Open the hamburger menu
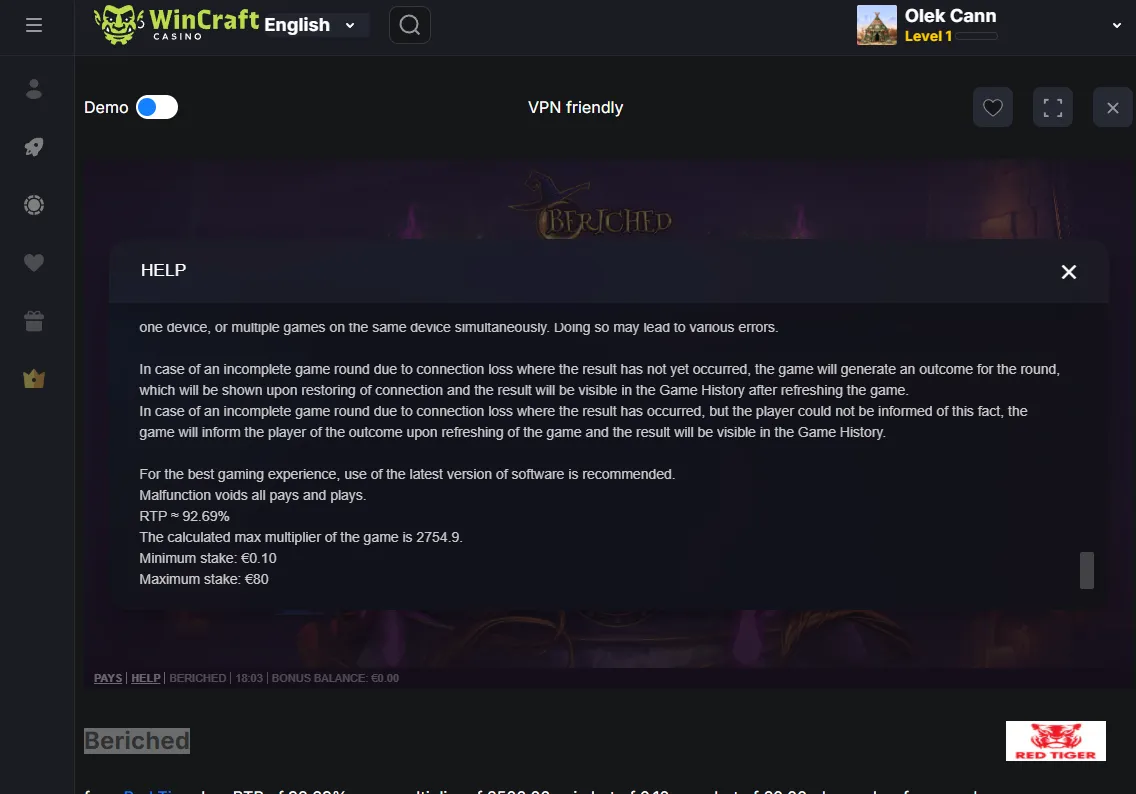Image resolution: width=1136 pixels, height=794 pixels. pyautogui.click(x=33, y=25)
